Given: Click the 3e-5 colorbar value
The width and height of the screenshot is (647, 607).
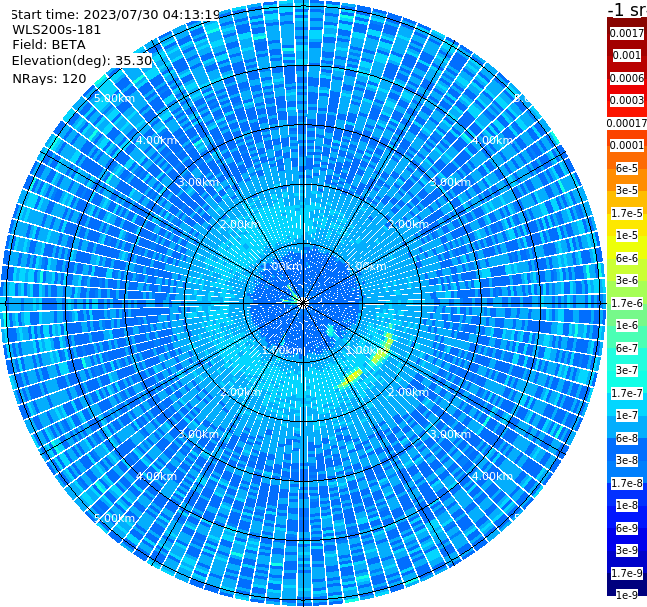Looking at the screenshot, I should pyautogui.click(x=627, y=190).
